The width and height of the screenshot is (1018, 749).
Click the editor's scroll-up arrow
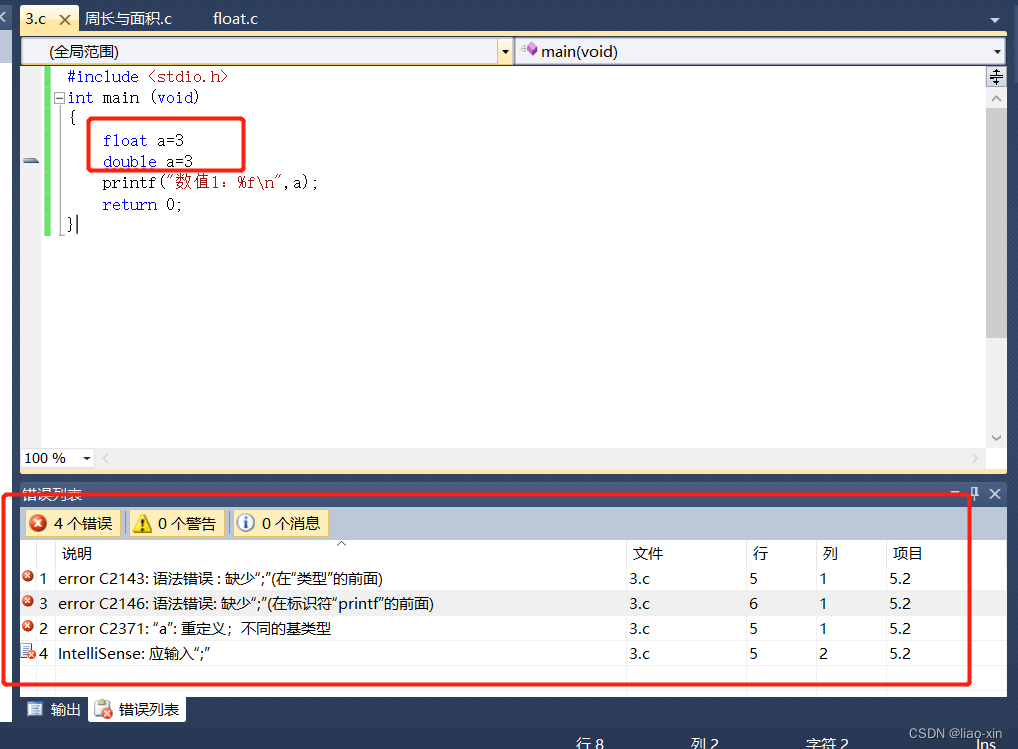[996, 98]
